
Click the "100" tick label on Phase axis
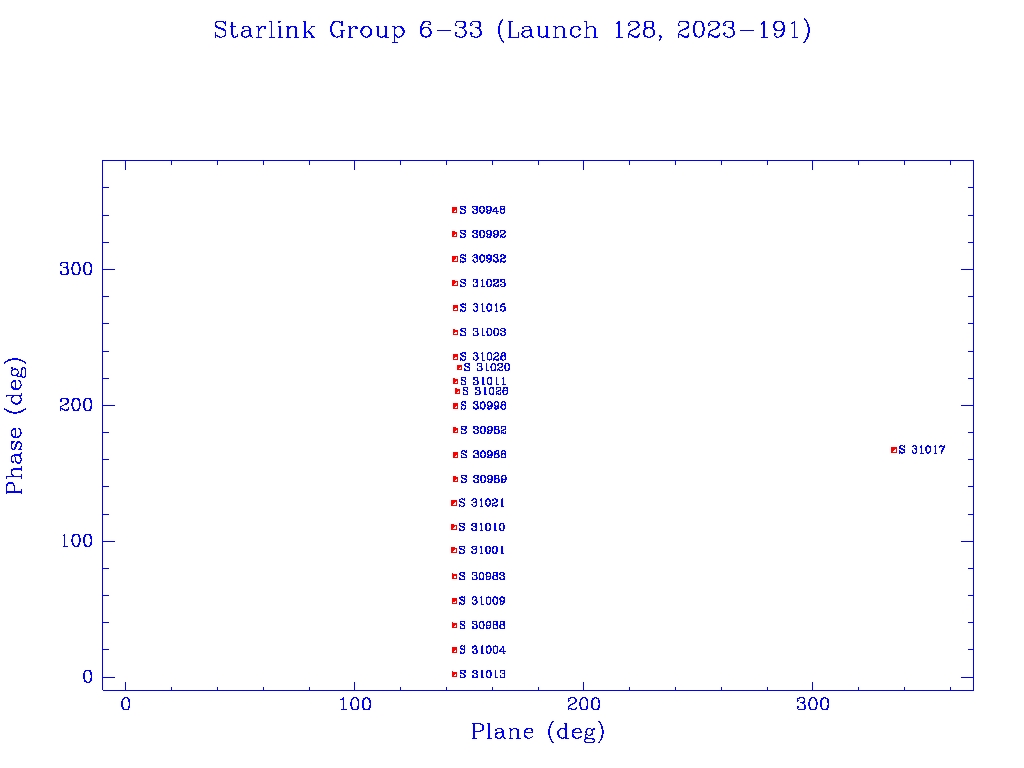(76, 541)
